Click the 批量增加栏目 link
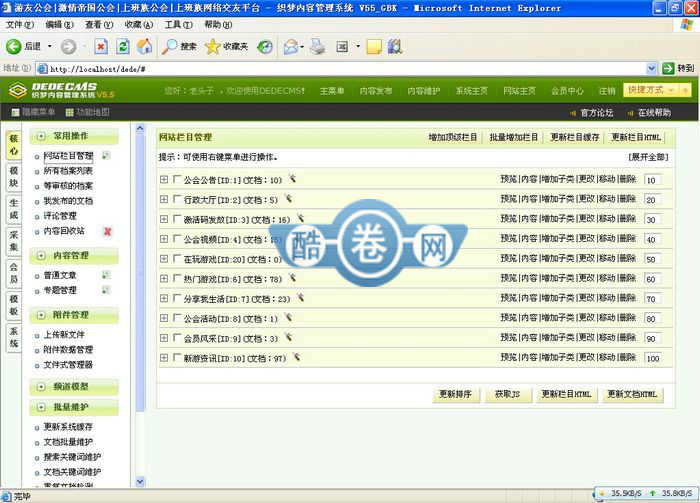The image size is (700, 503). (x=513, y=137)
